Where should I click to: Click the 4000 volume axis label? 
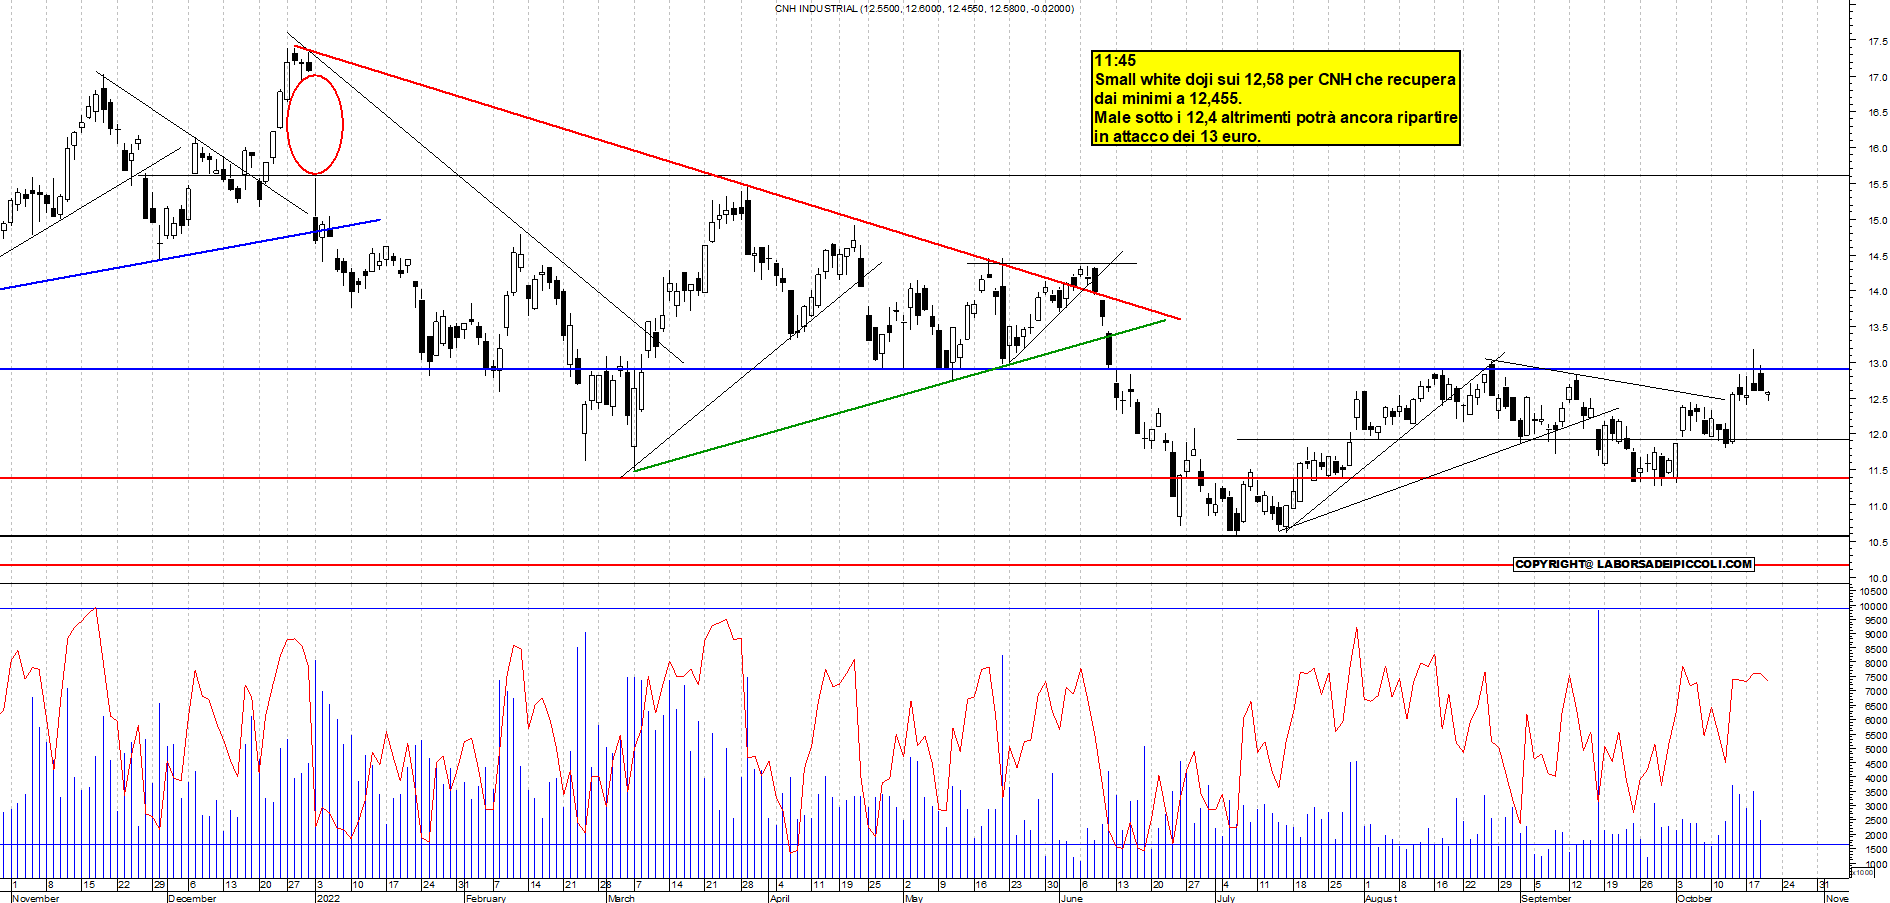click(1876, 779)
